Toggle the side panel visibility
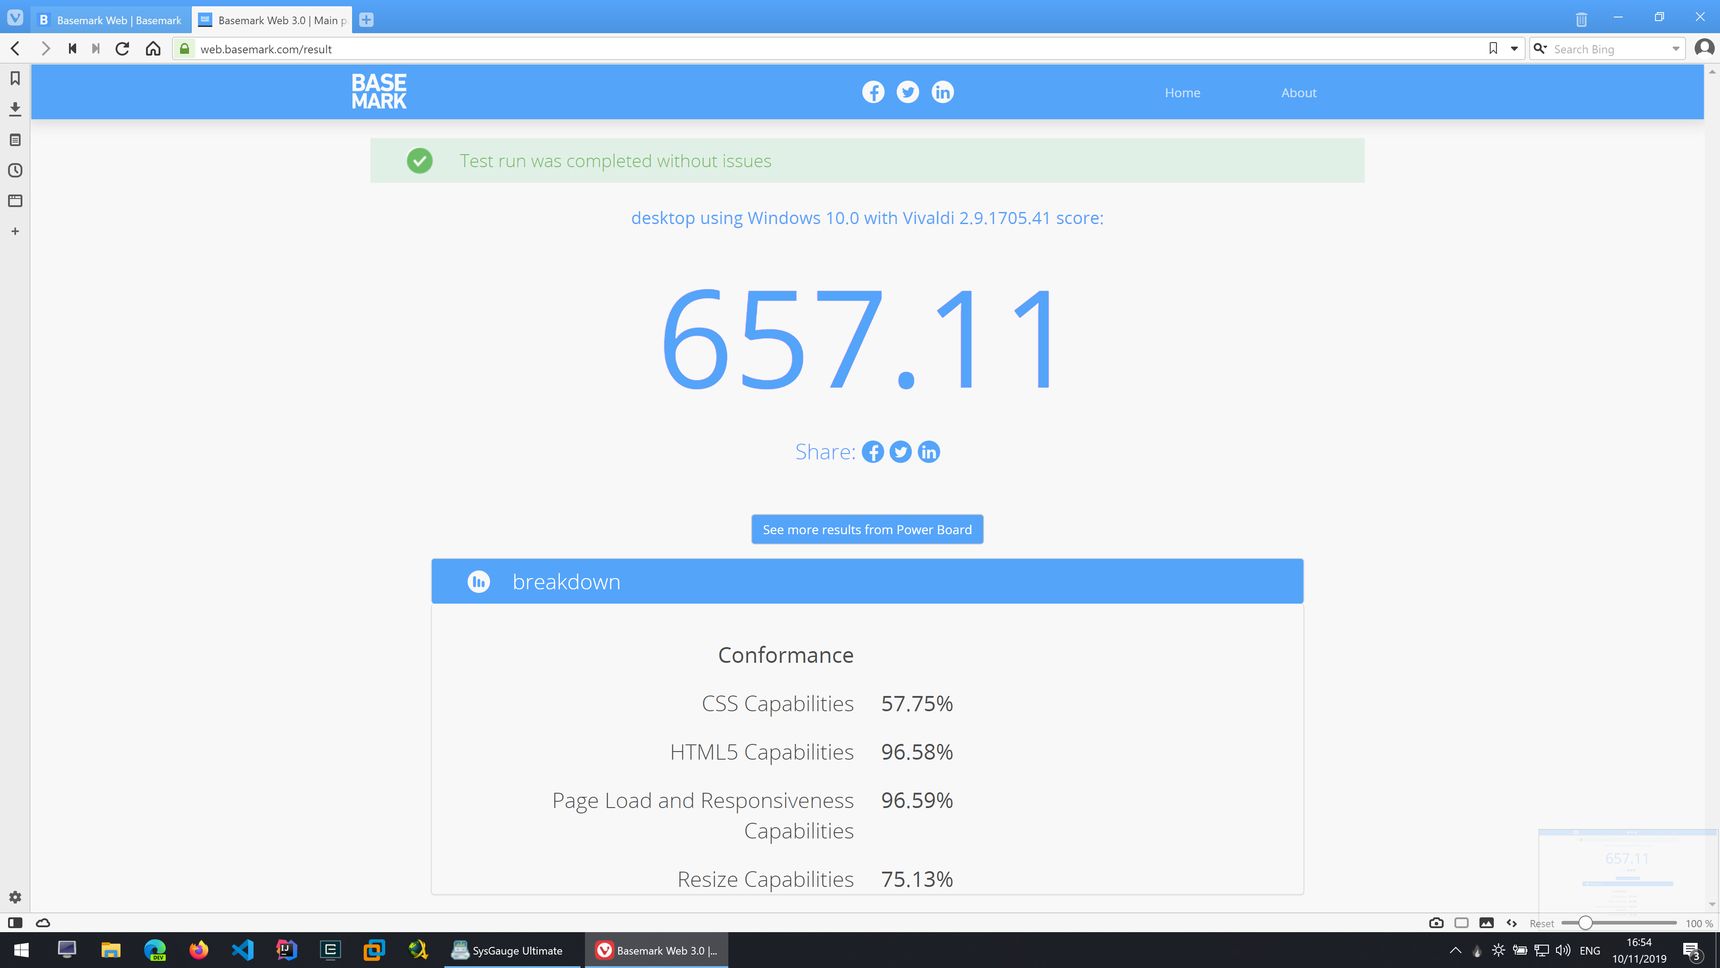Screen dimensions: 1720x968 [x=15, y=923]
